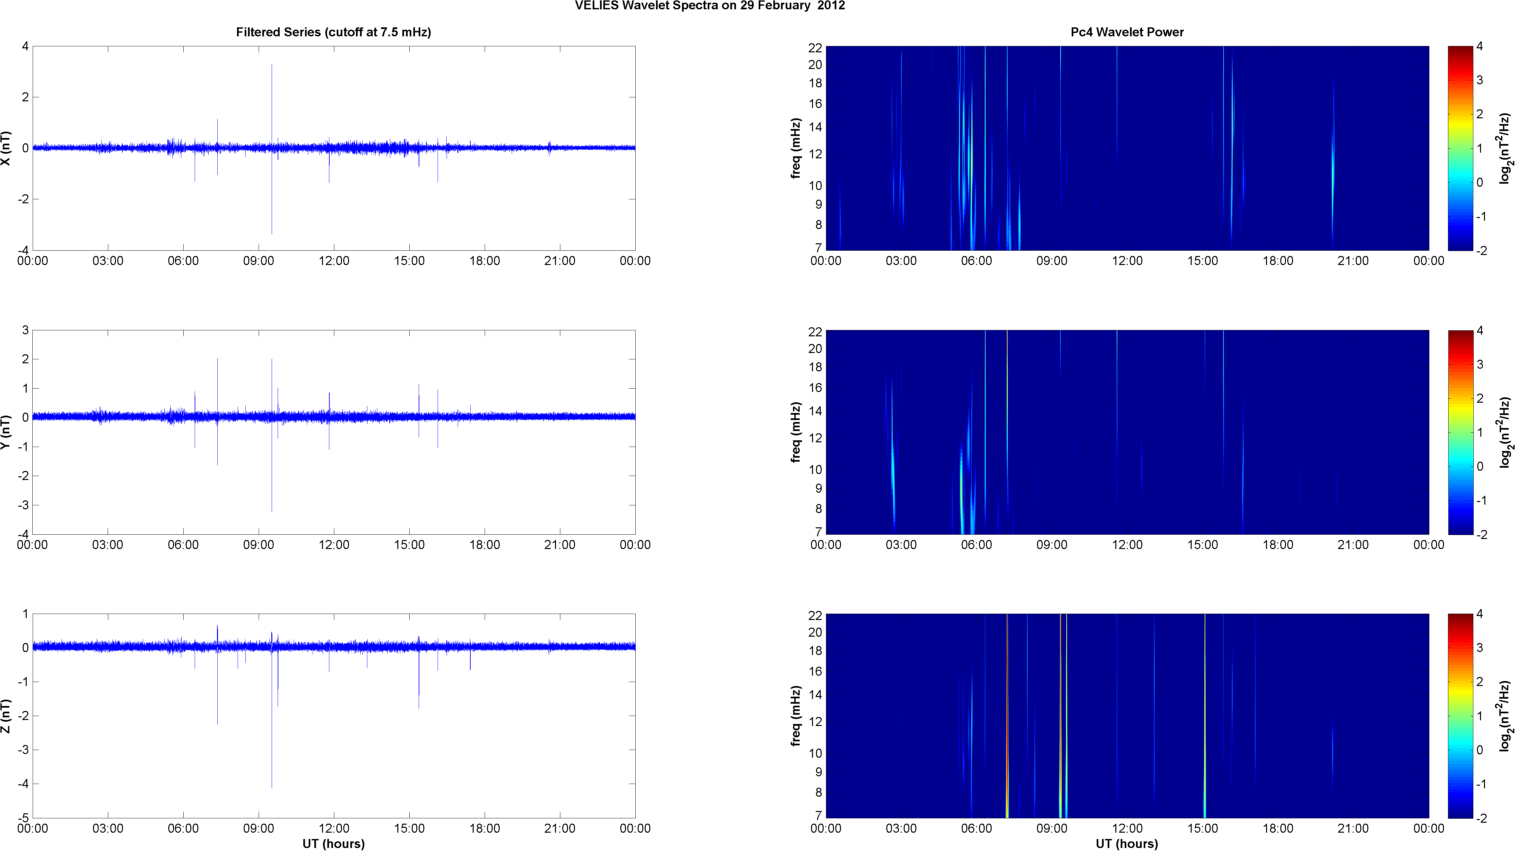Click freq (mHz) label of top wavelet plot

pos(796,148)
